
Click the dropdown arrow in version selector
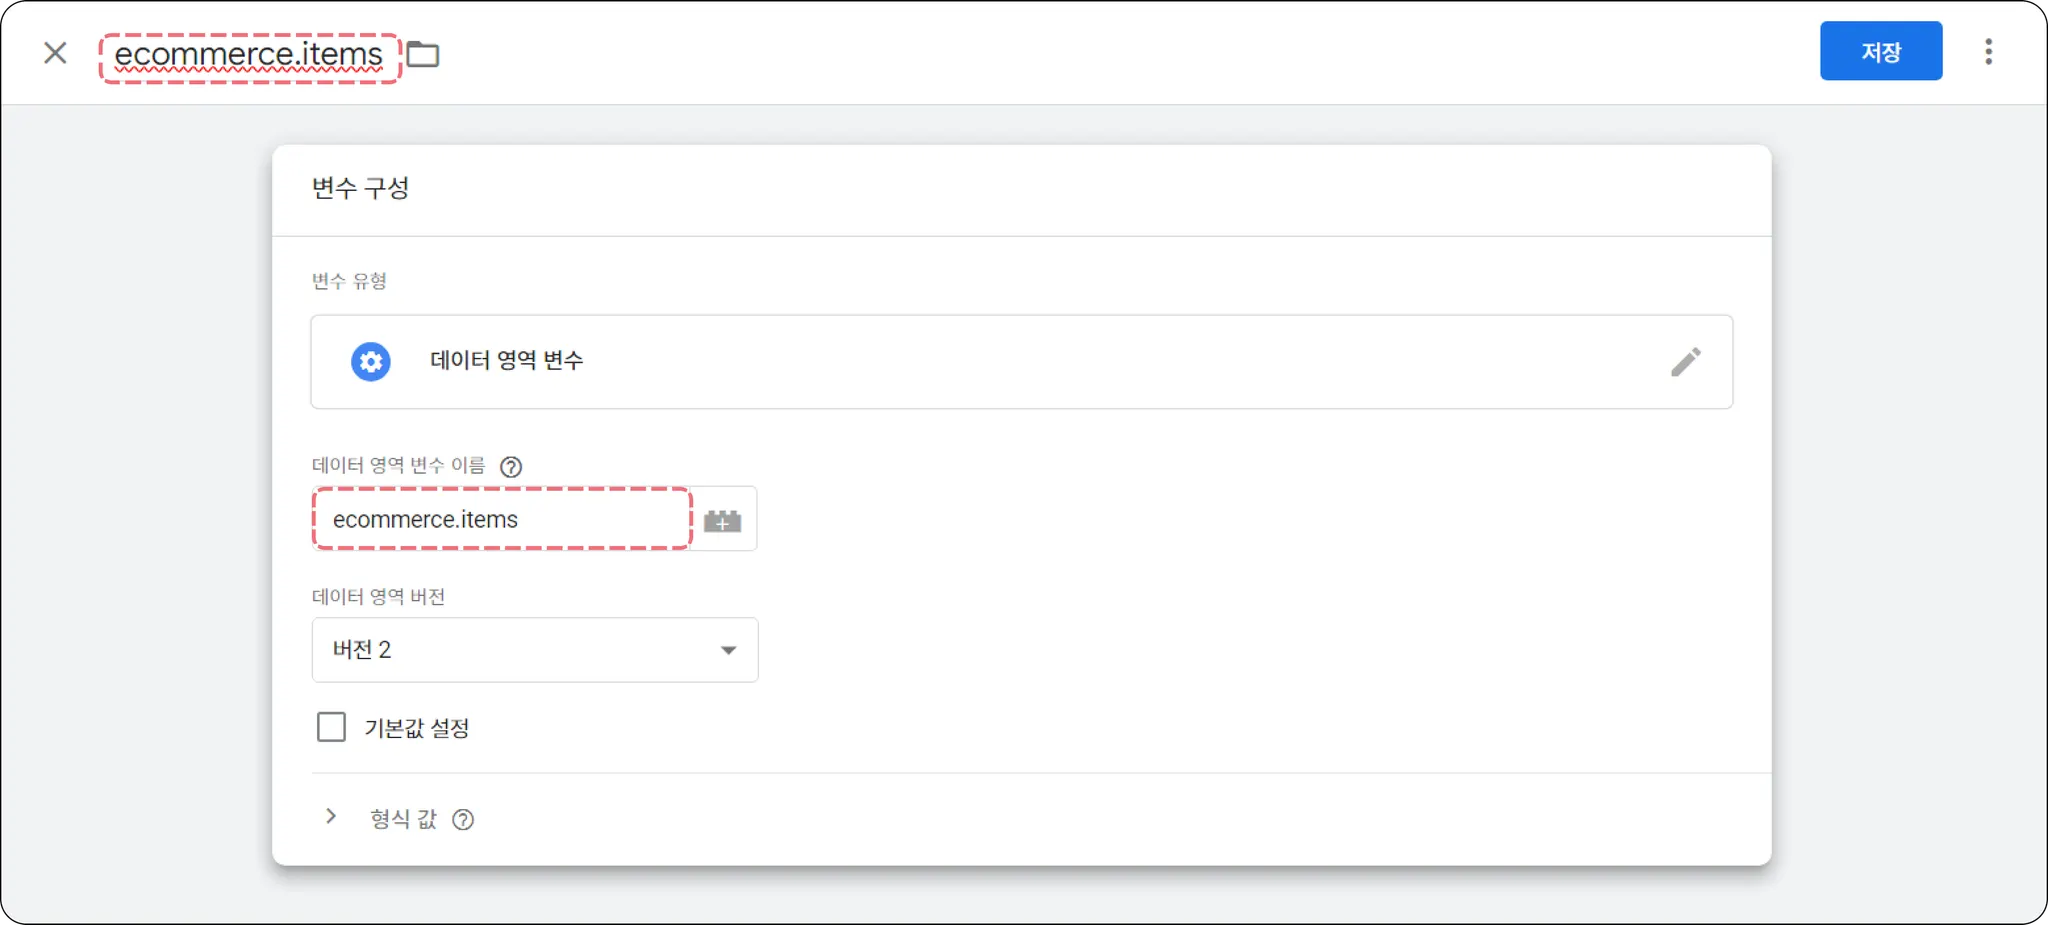728,651
